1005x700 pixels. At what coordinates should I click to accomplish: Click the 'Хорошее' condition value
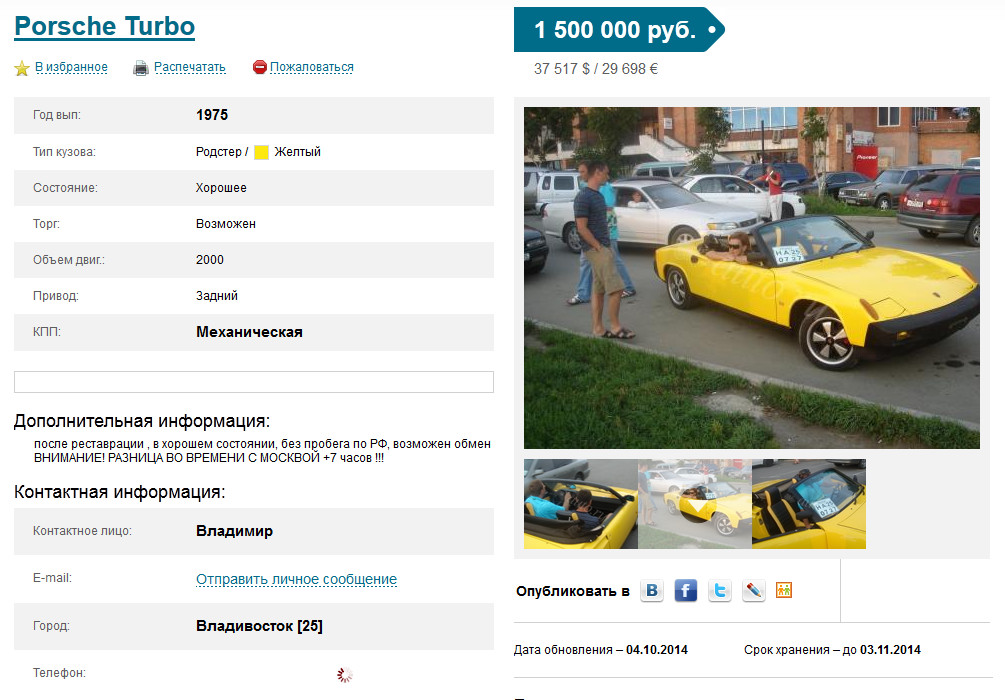221,188
